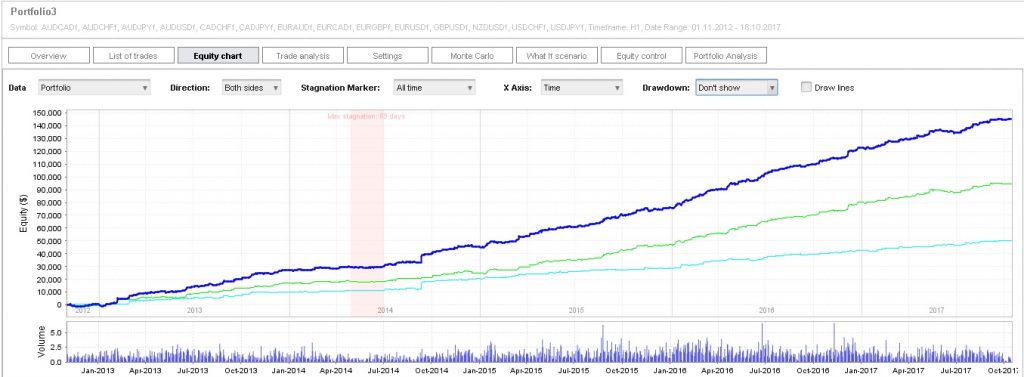Open the Trade analysis tab

click(302, 56)
